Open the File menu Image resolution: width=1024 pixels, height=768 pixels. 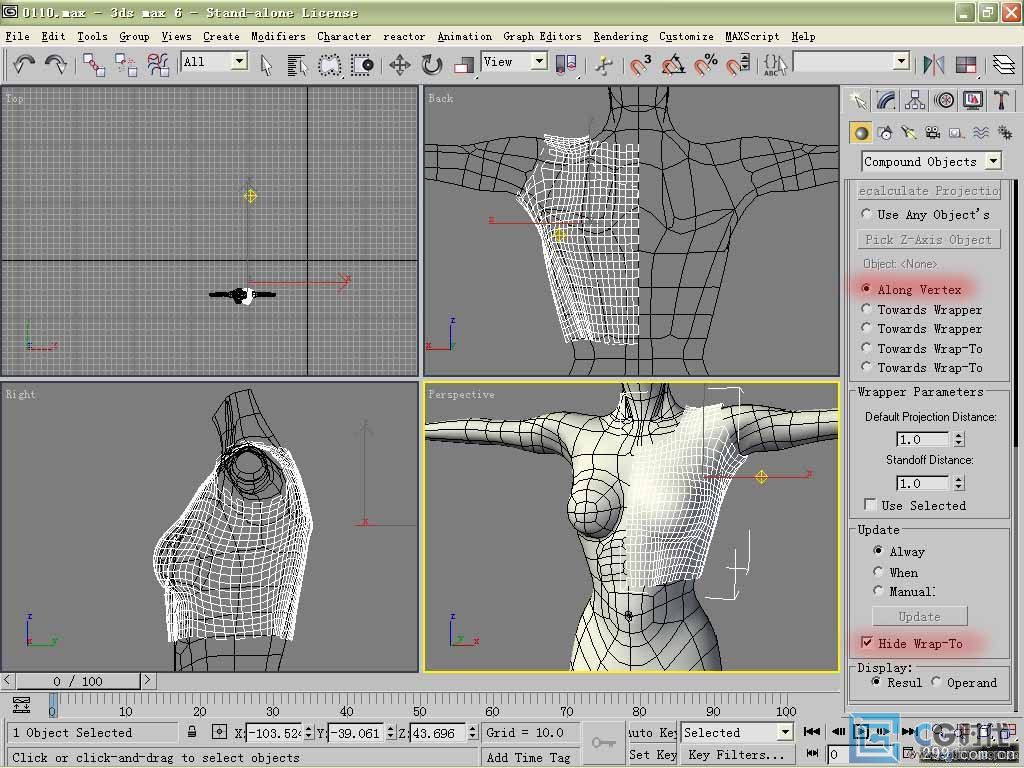[x=18, y=37]
